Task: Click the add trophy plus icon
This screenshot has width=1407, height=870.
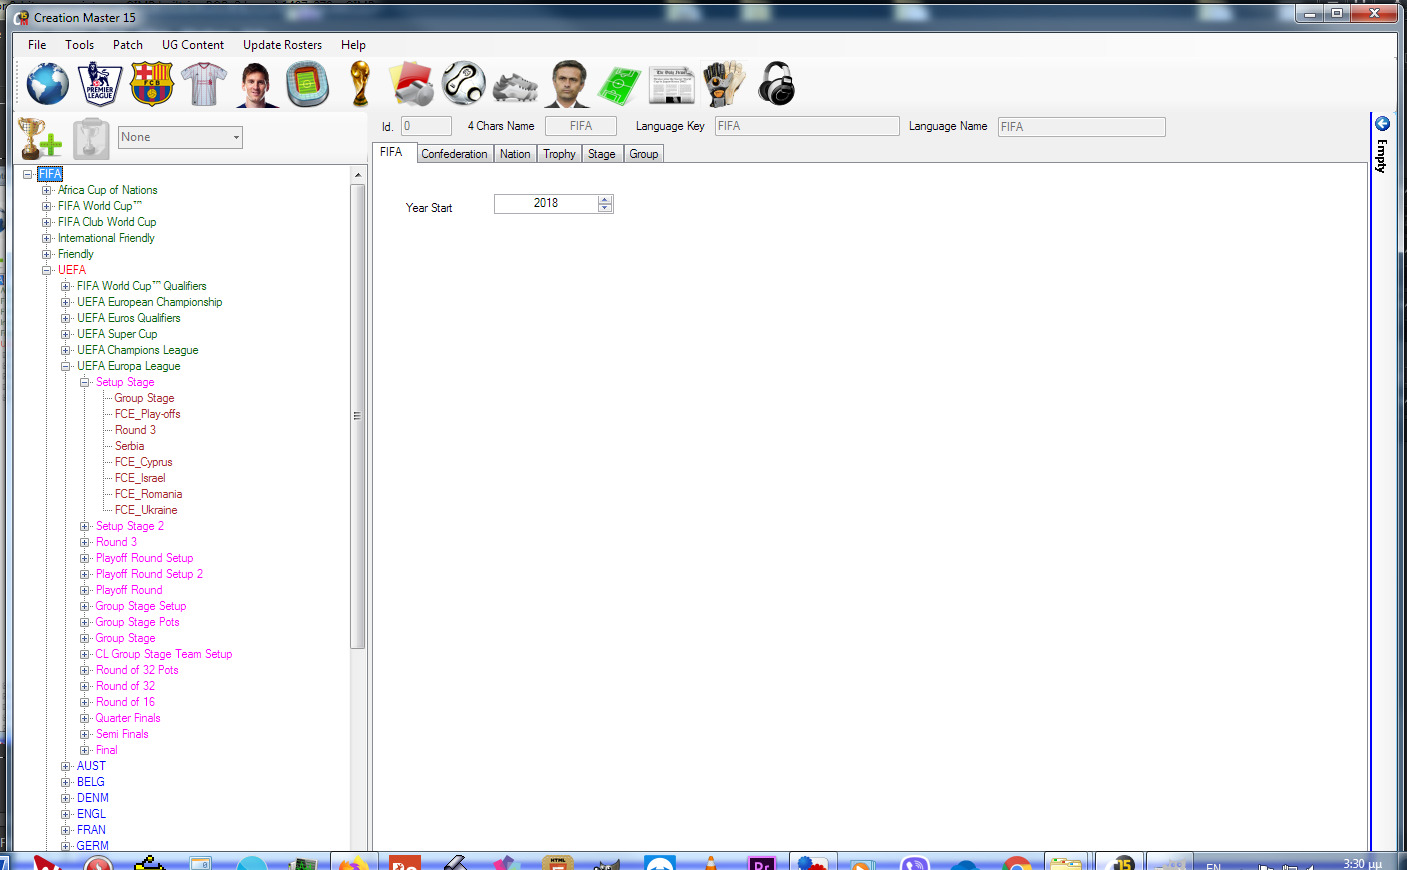Action: (40, 138)
